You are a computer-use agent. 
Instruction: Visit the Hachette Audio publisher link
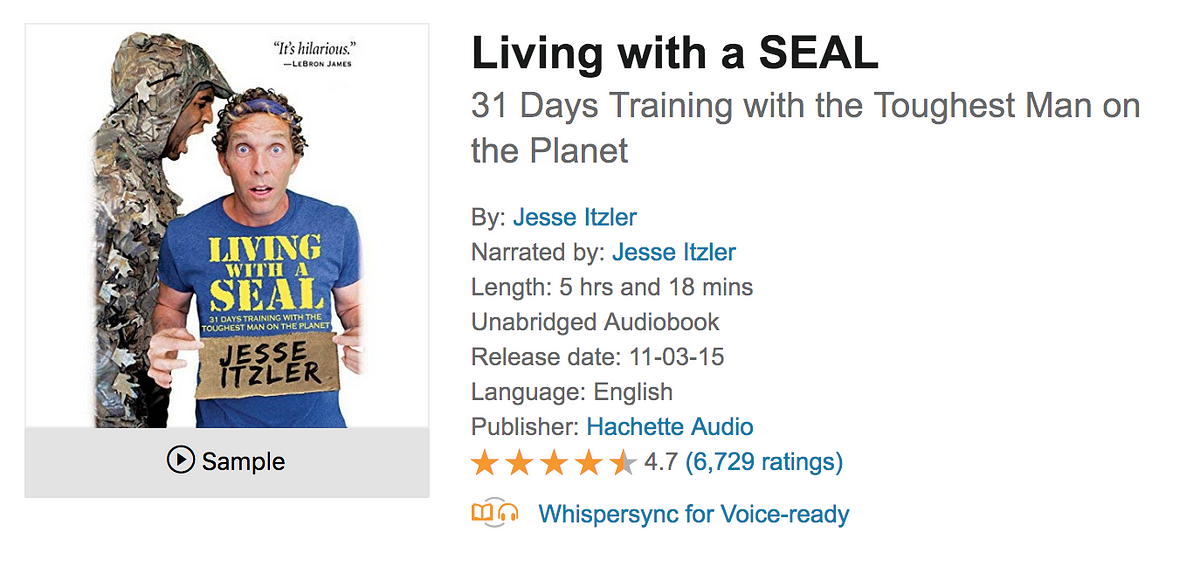[x=670, y=427]
